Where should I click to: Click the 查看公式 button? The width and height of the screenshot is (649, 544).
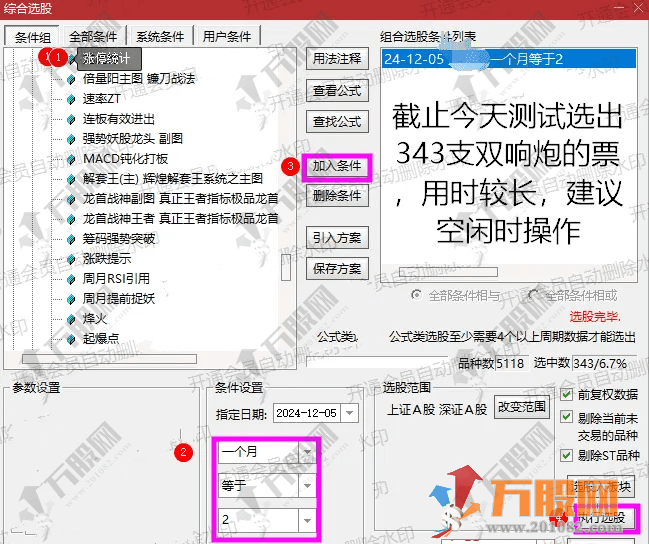pos(337,91)
